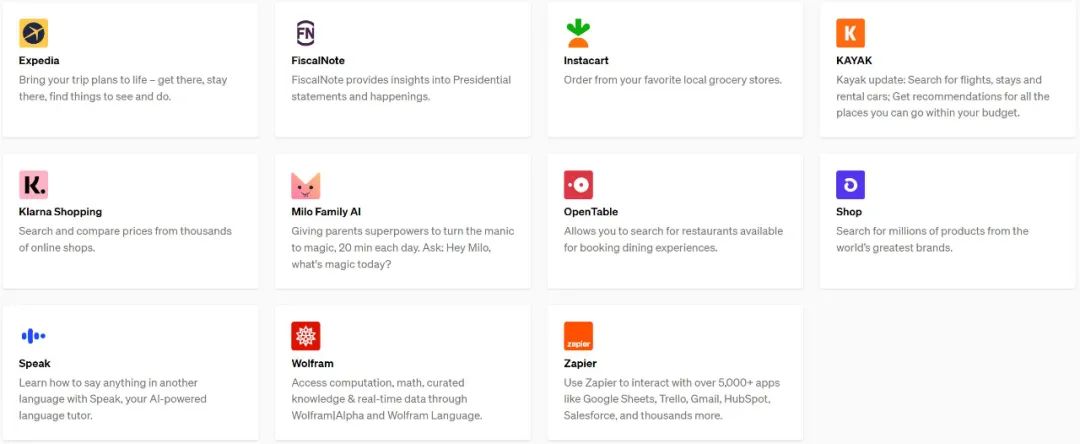Image resolution: width=1080 pixels, height=444 pixels.
Task: Click the KAYAK plugin description text
Action: pyautogui.click(x=942, y=96)
